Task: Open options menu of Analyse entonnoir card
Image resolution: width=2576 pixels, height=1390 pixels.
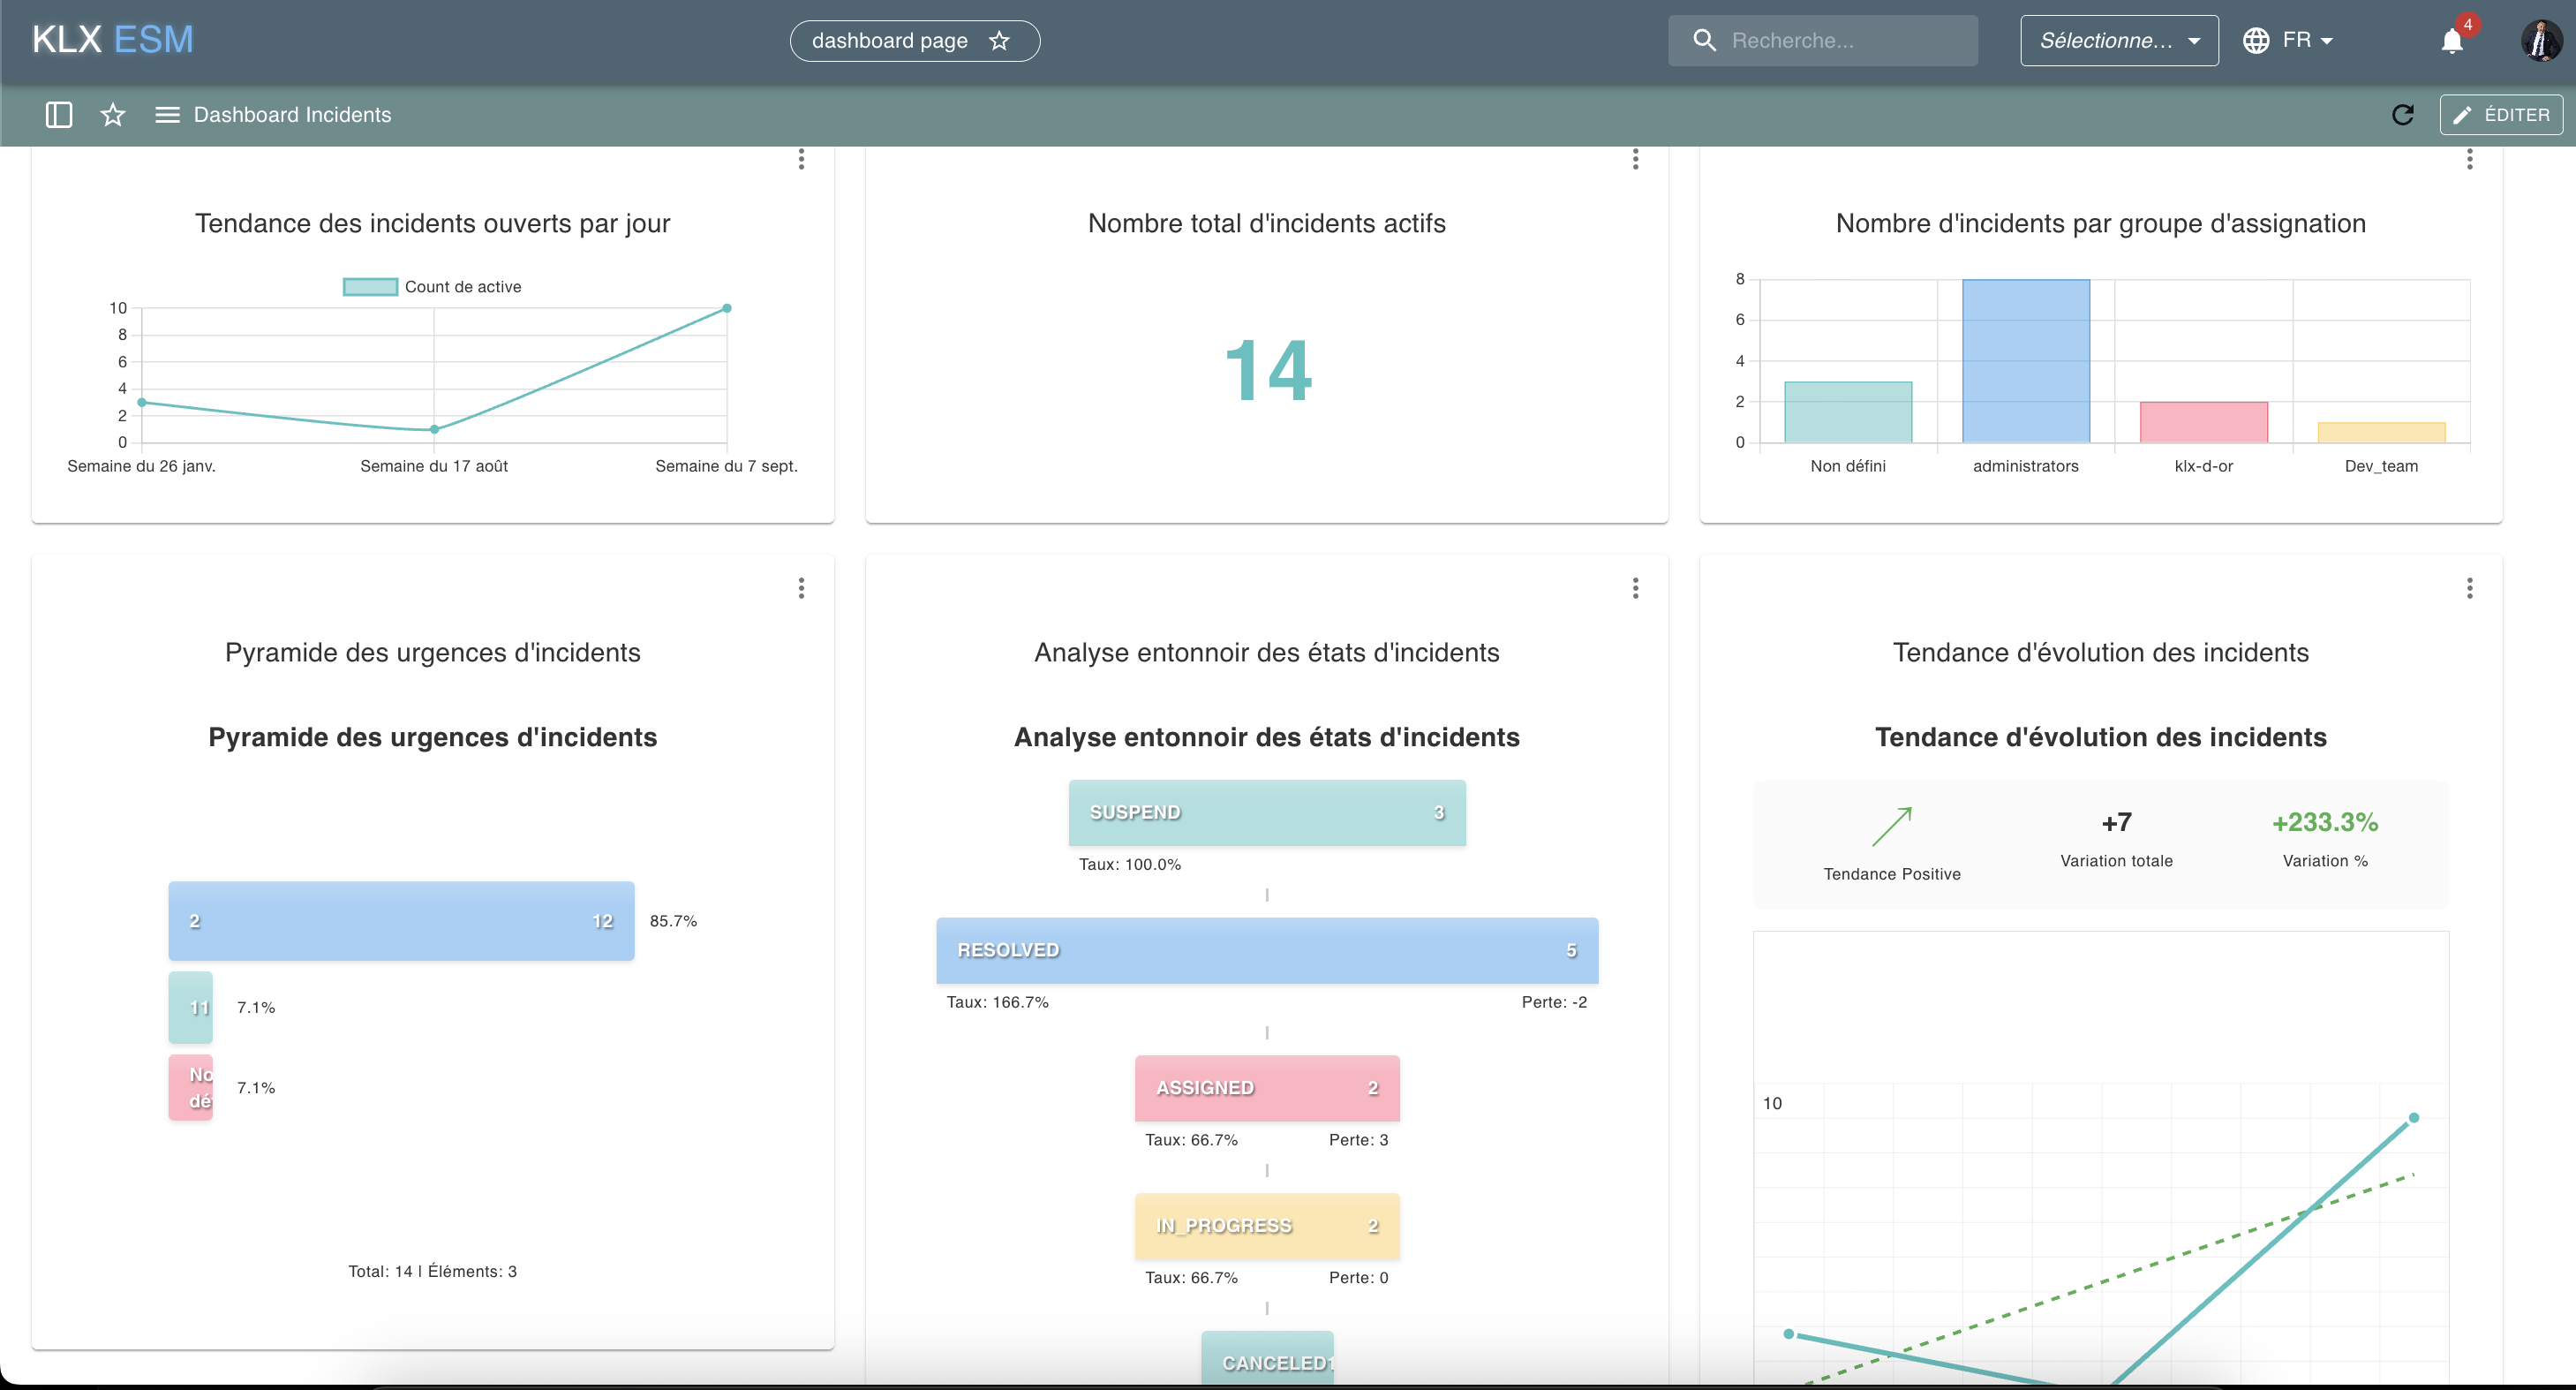Action: (1635, 588)
